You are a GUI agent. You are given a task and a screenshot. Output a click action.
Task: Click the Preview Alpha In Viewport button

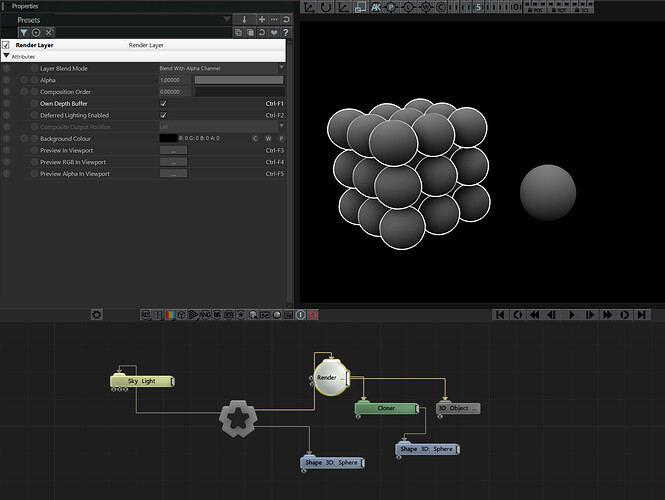coord(173,173)
